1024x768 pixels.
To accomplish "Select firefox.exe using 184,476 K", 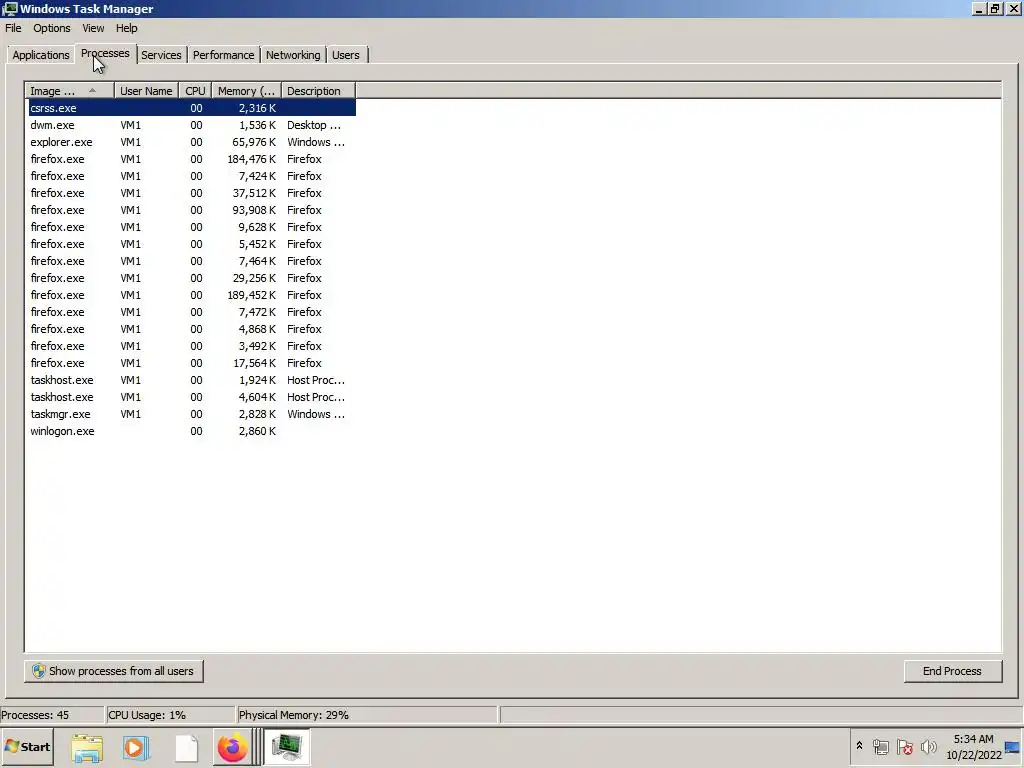I will [190, 159].
